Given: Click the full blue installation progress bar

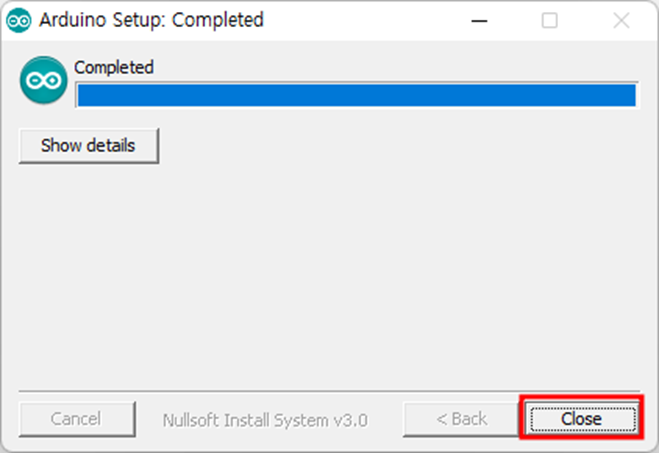Looking at the screenshot, I should pyautogui.click(x=357, y=95).
